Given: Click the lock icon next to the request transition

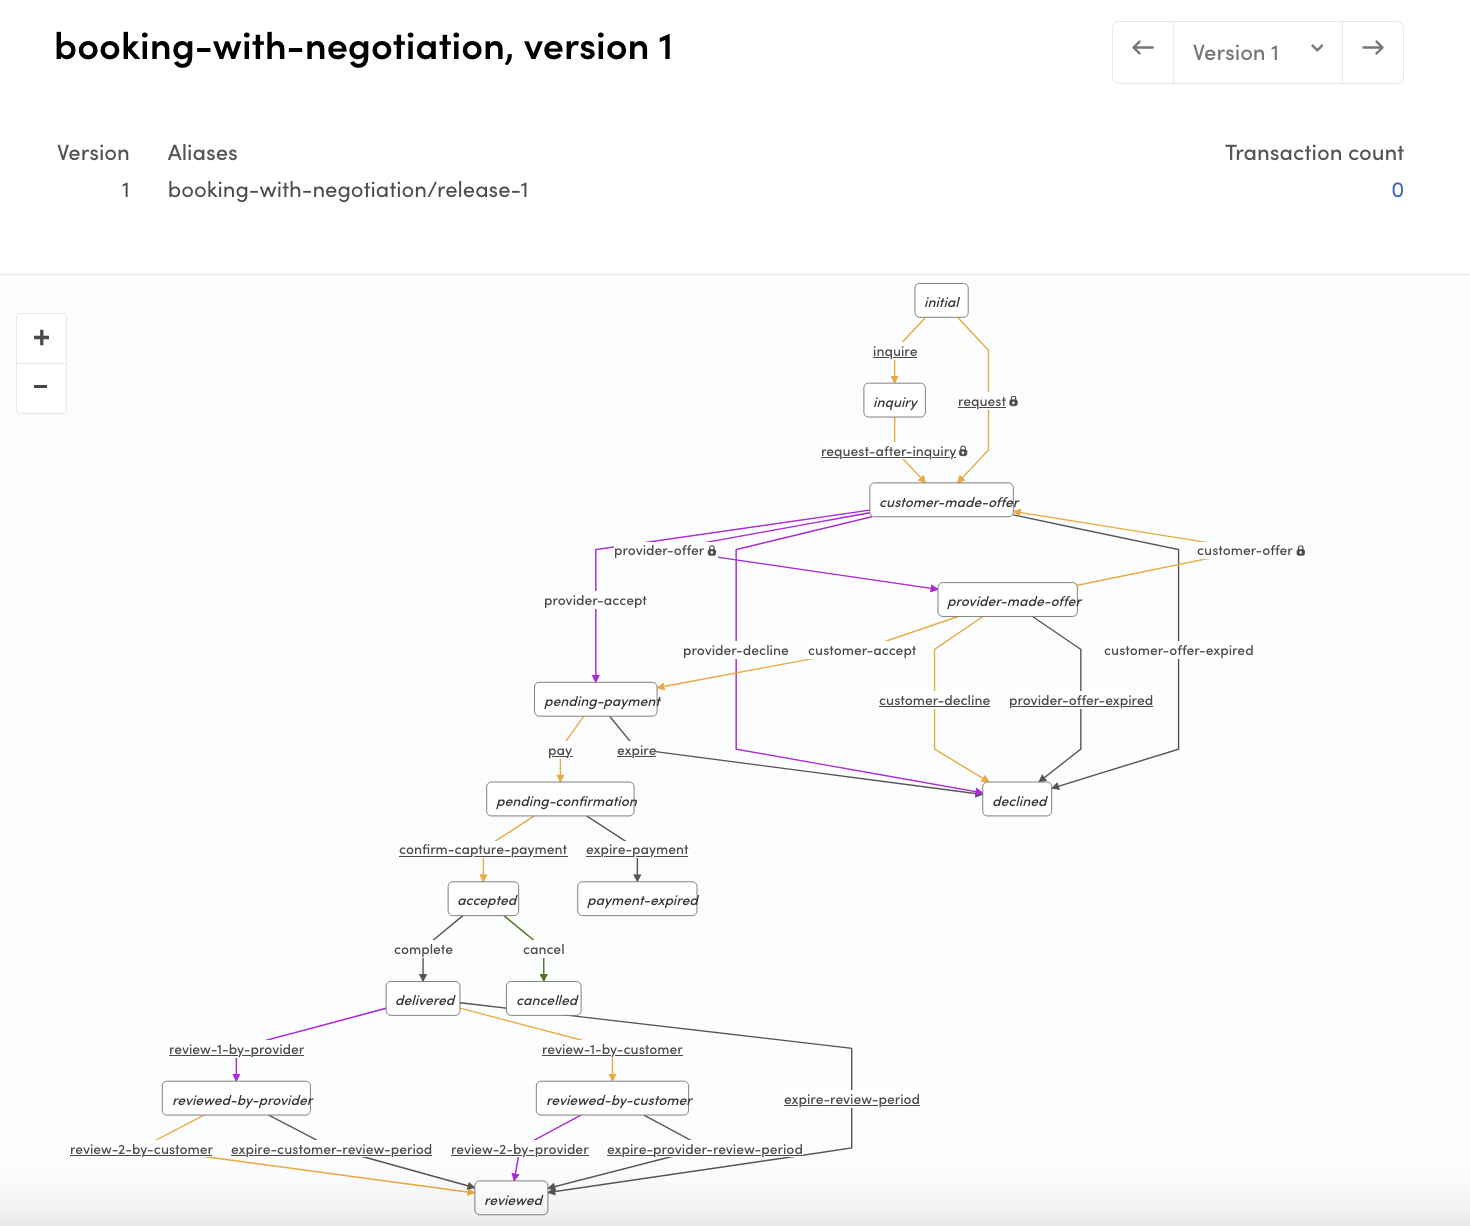Looking at the screenshot, I should 1013,401.
